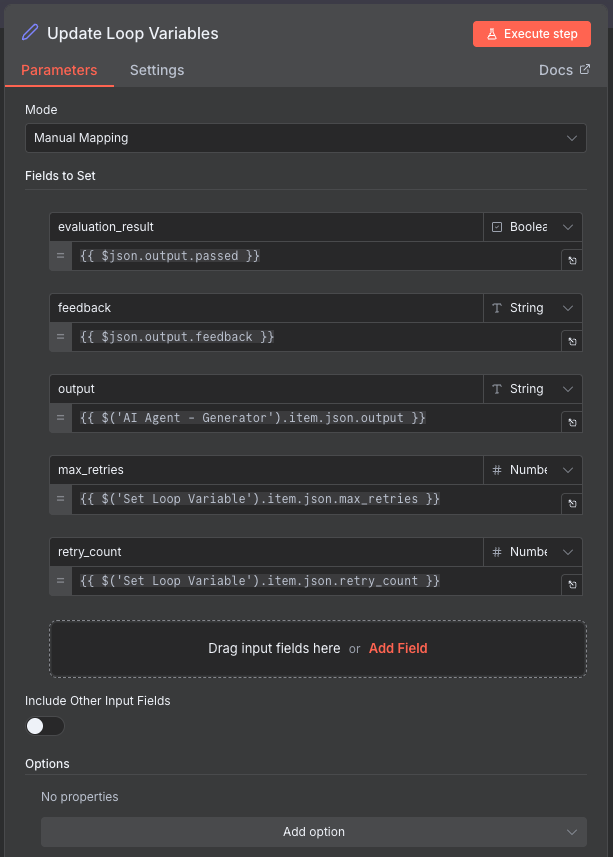Click Add Field in the drop area
The height and width of the screenshot is (857, 613).
[398, 648]
